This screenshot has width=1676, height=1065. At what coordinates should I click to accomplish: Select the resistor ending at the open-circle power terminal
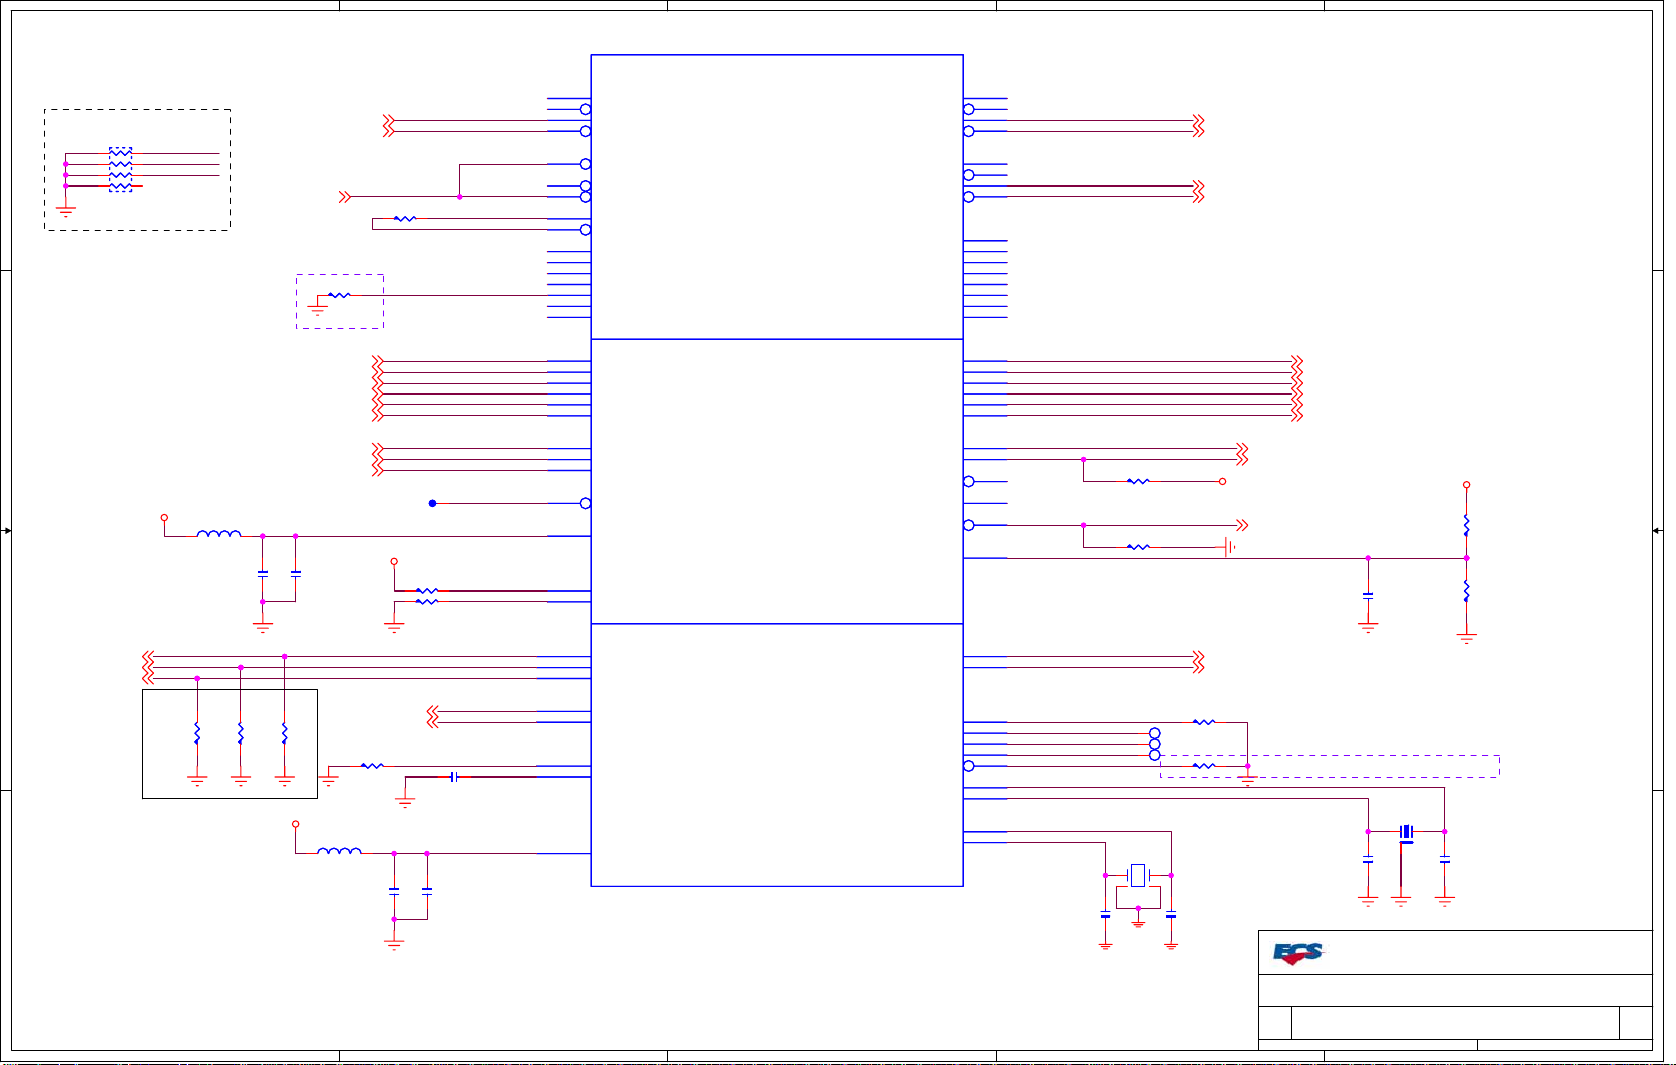coord(1138,481)
